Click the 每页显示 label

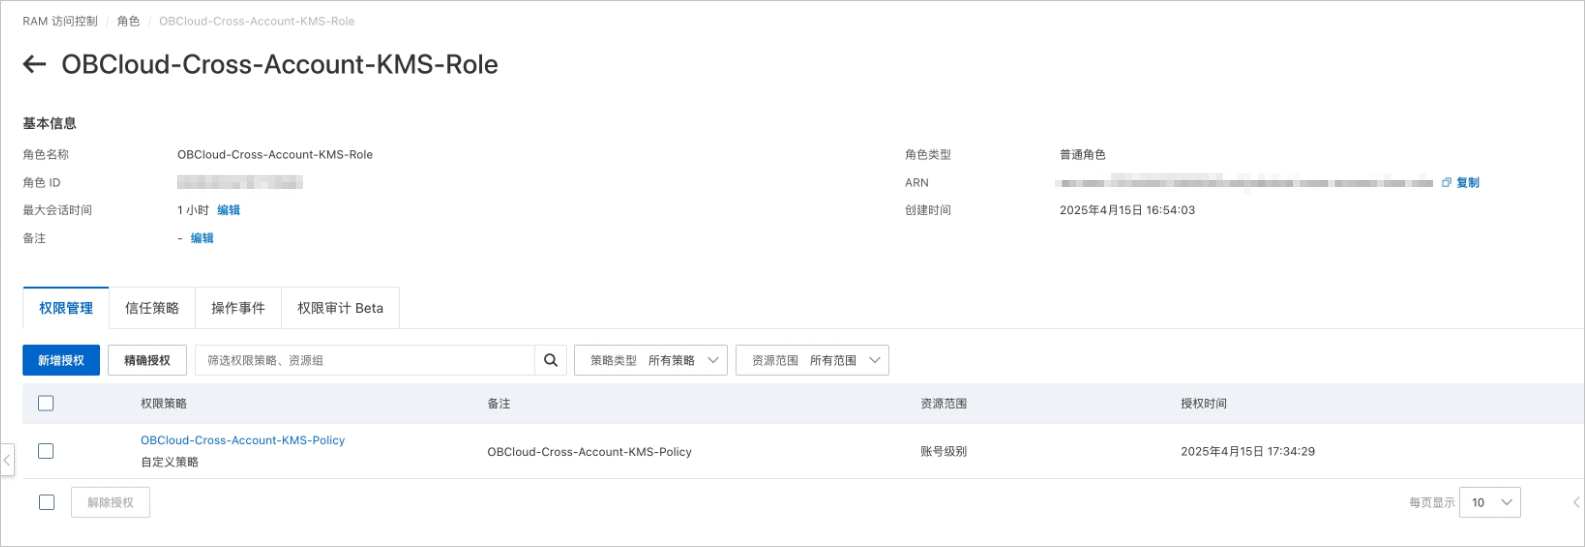(1432, 502)
